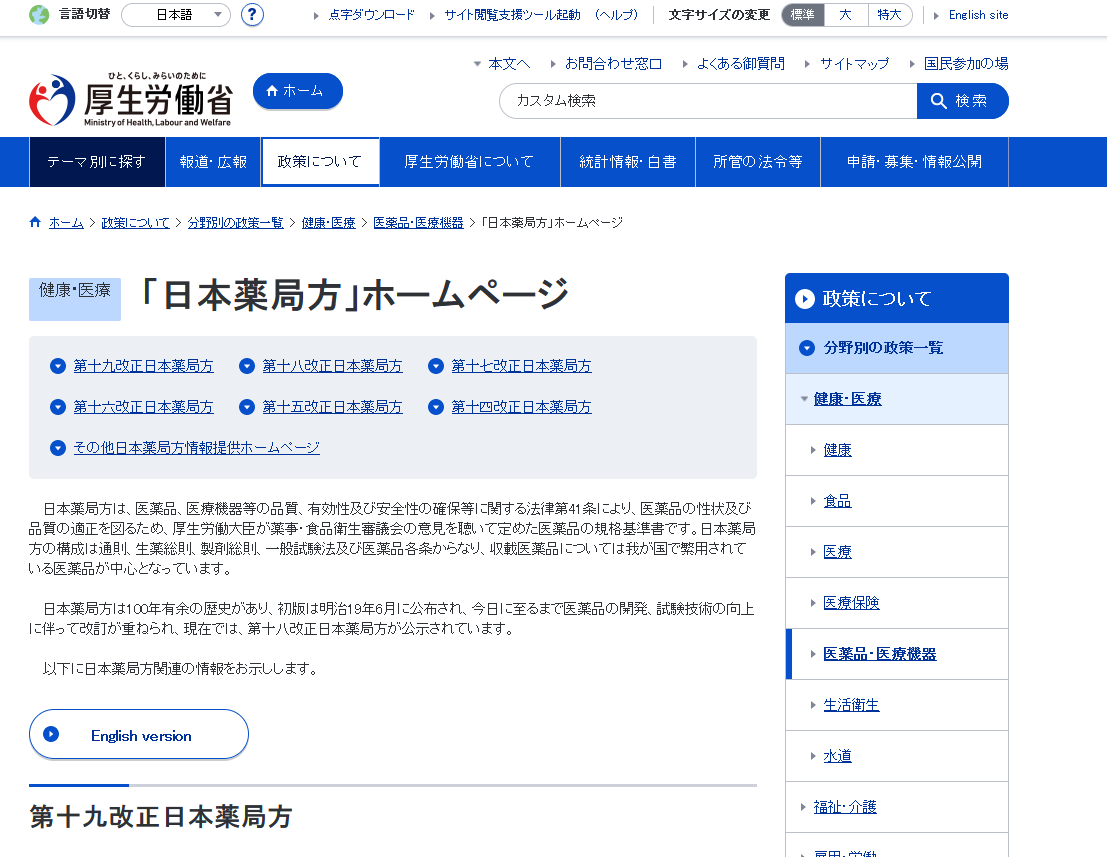Open the 日本語 language dropdown
Viewport: 1107px width, 857px height.
pos(176,15)
